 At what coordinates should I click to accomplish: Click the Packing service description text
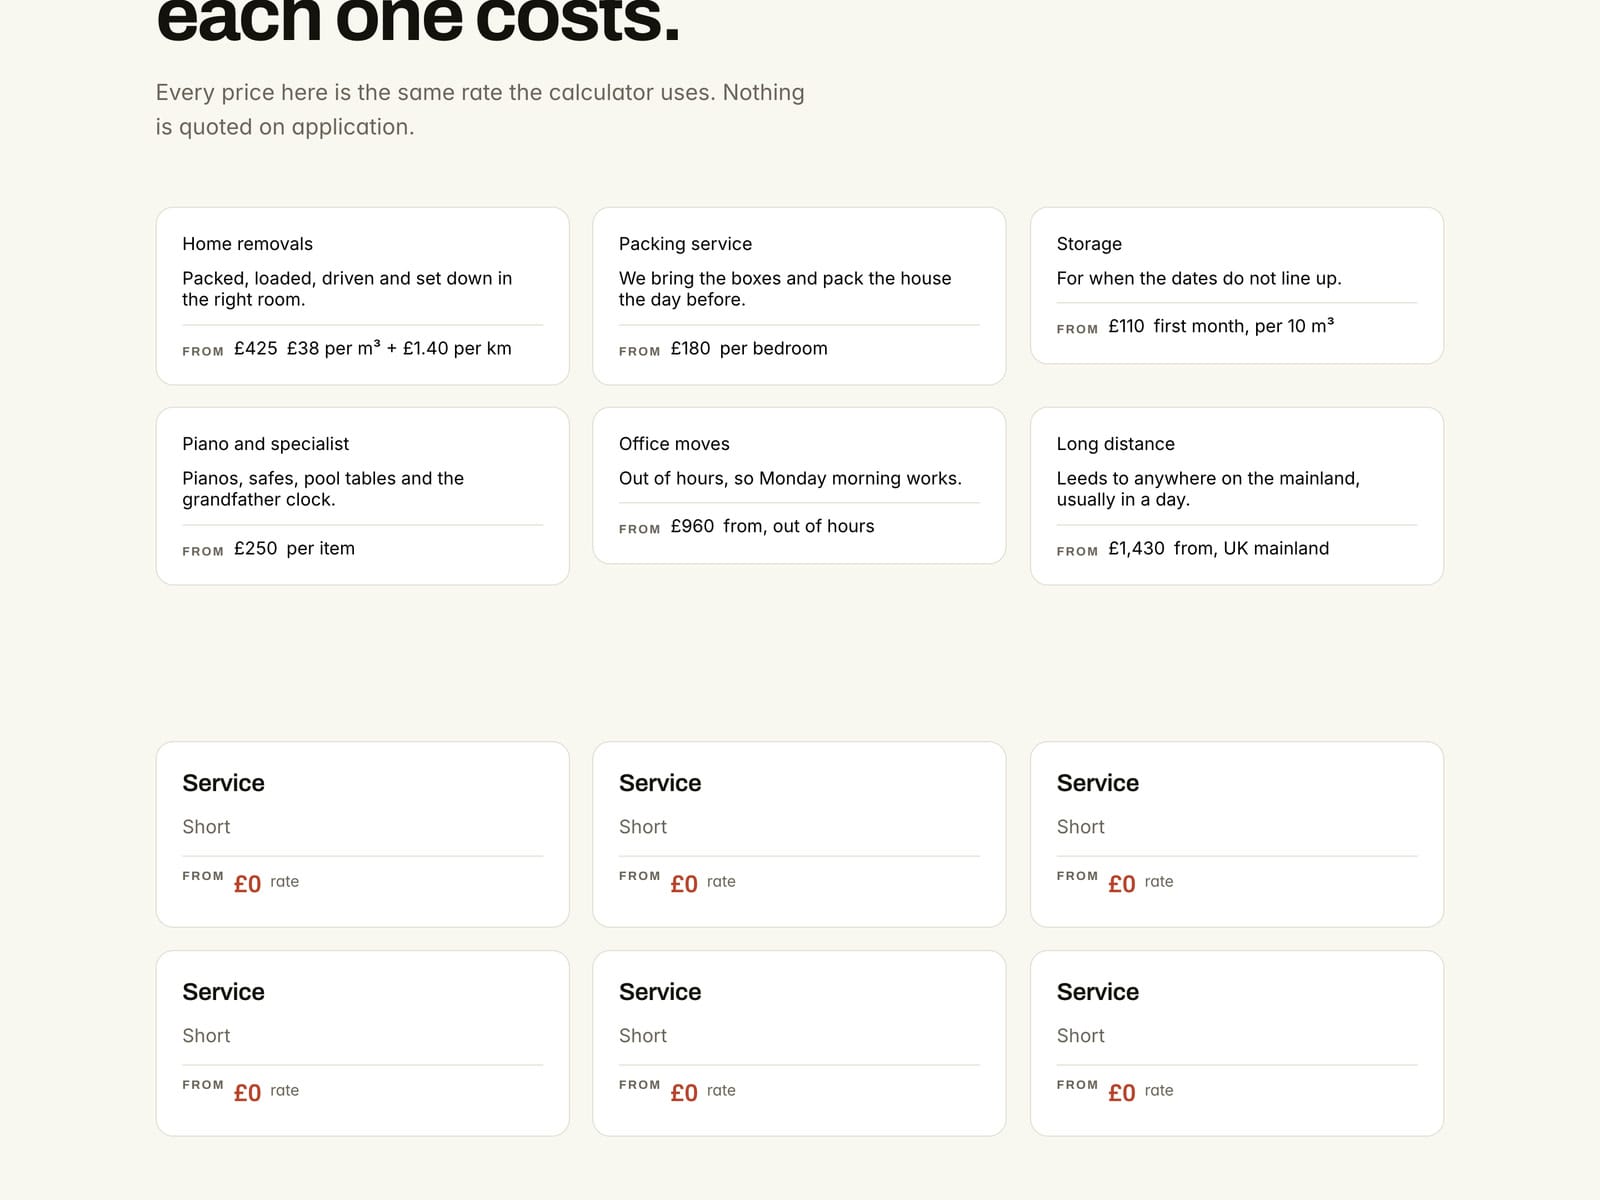(x=785, y=289)
